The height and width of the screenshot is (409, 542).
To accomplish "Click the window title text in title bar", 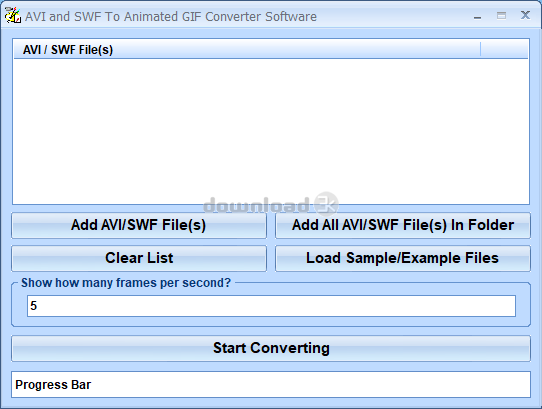I will tap(171, 17).
